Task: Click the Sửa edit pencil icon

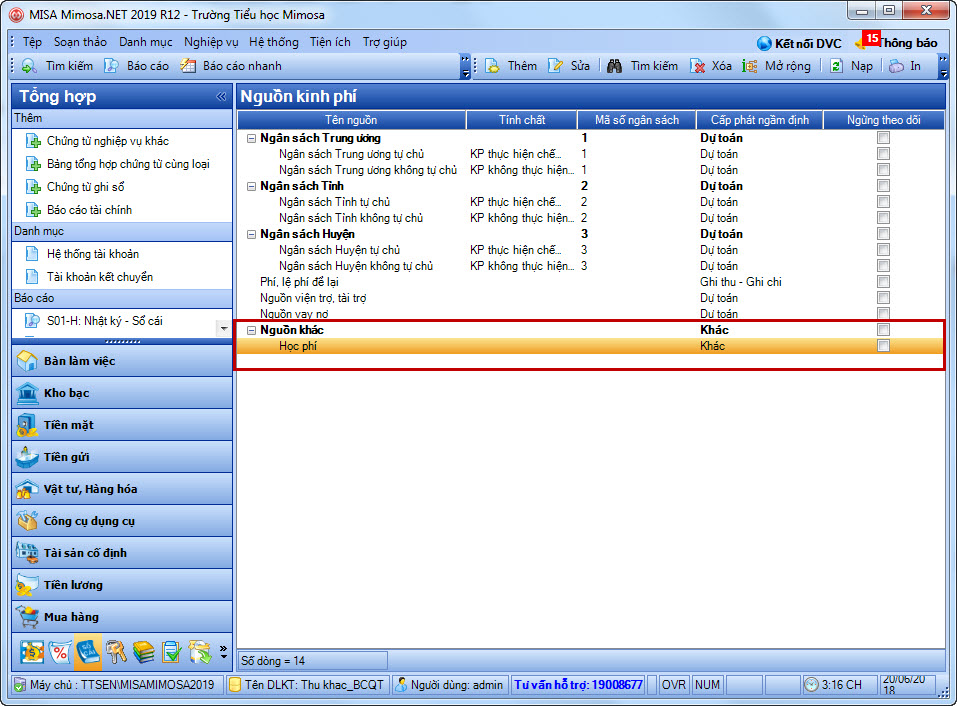Action: [x=555, y=66]
